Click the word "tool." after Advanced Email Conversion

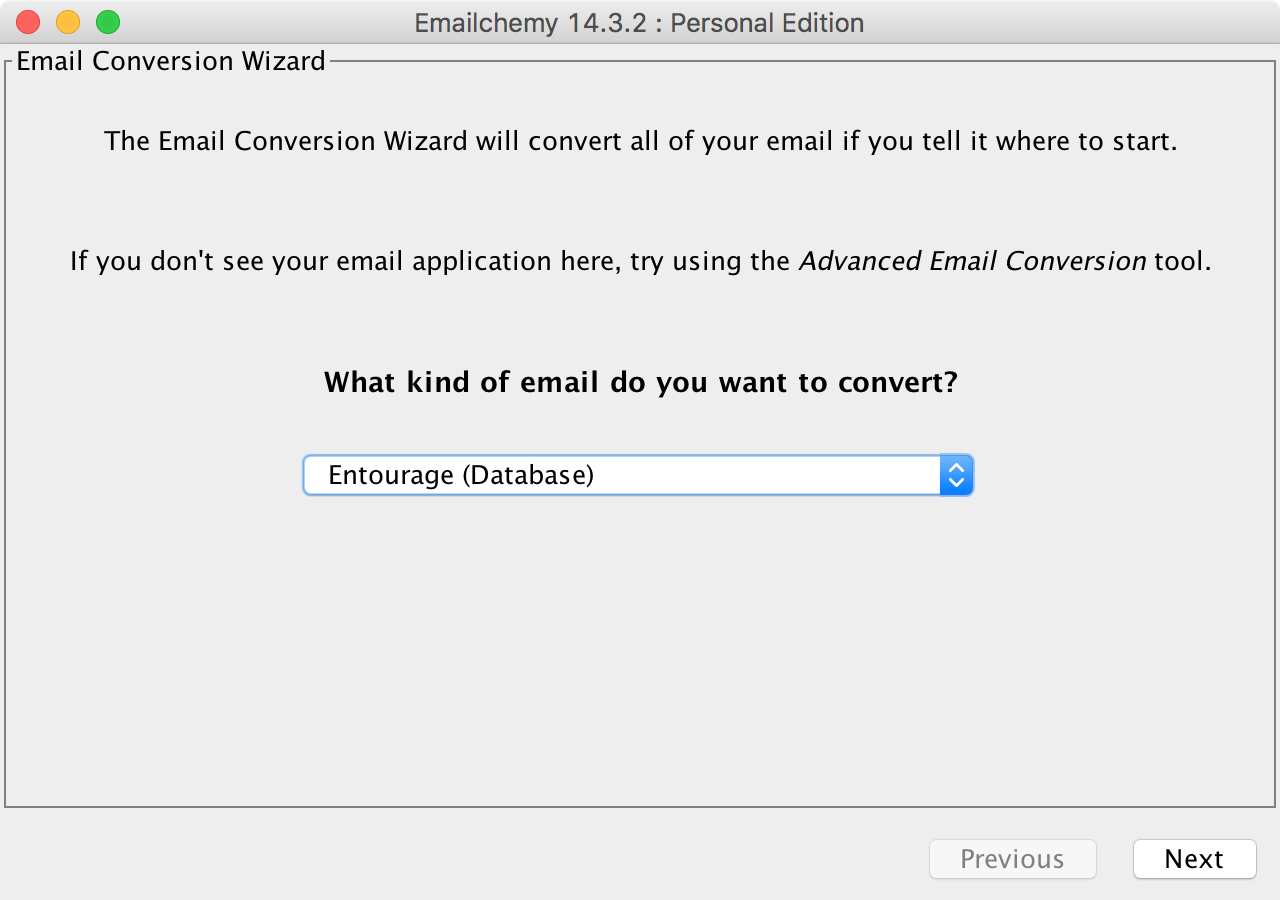coord(1182,262)
